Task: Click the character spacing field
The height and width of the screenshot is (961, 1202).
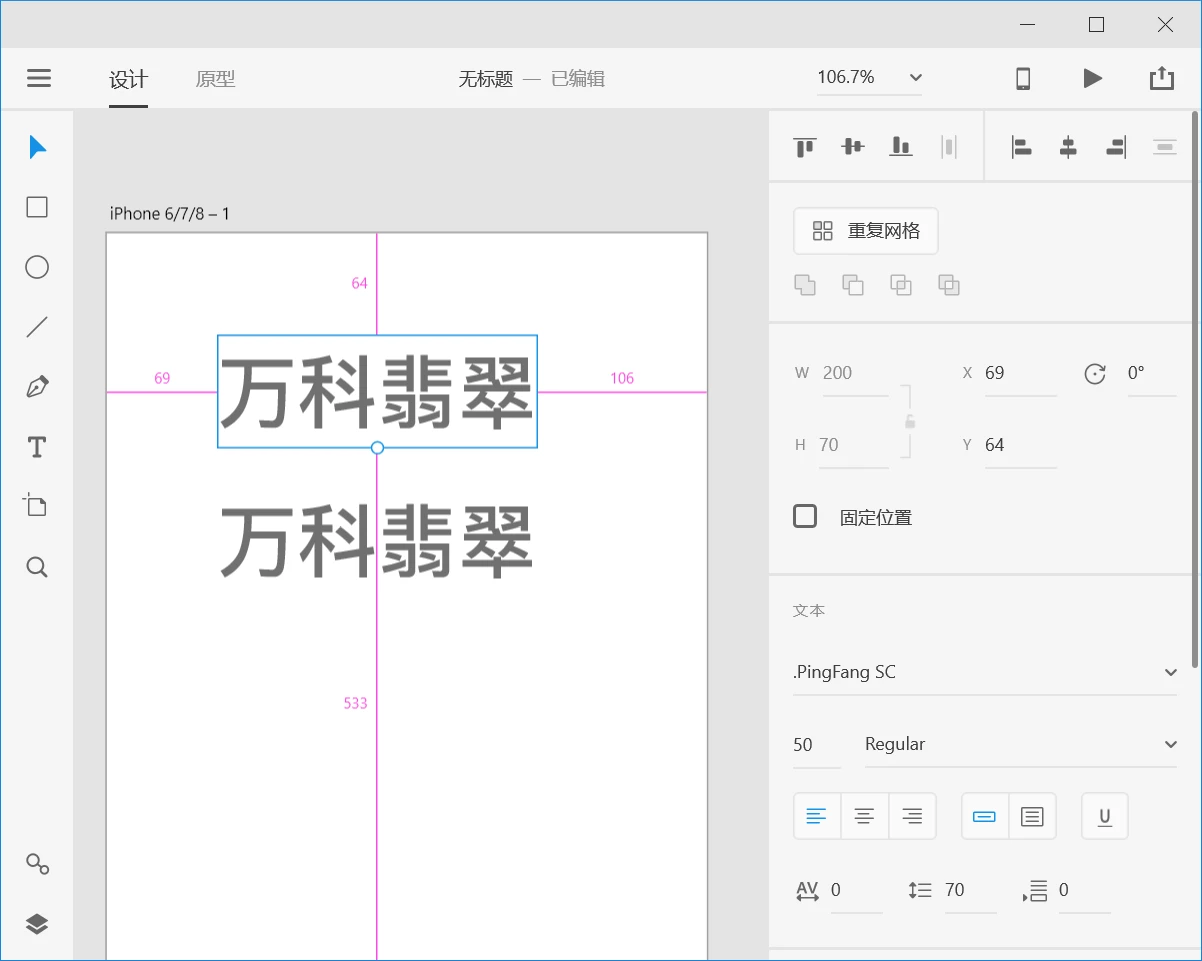Action: 856,890
